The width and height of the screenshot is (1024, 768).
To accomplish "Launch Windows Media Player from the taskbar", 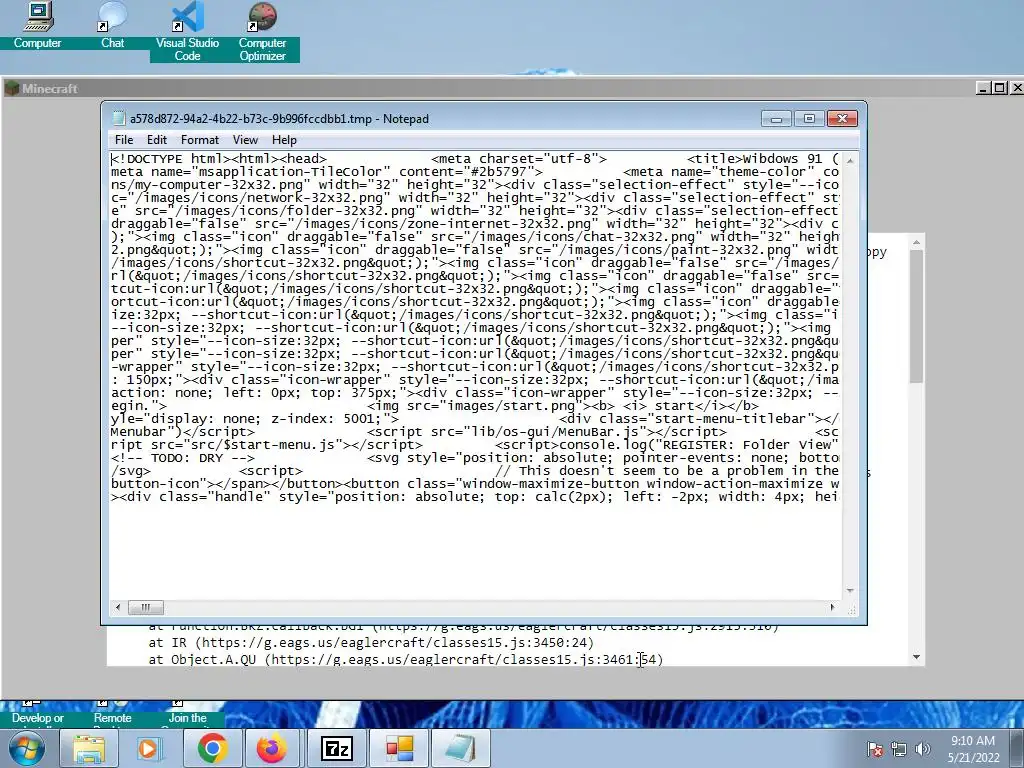I will tap(148, 748).
